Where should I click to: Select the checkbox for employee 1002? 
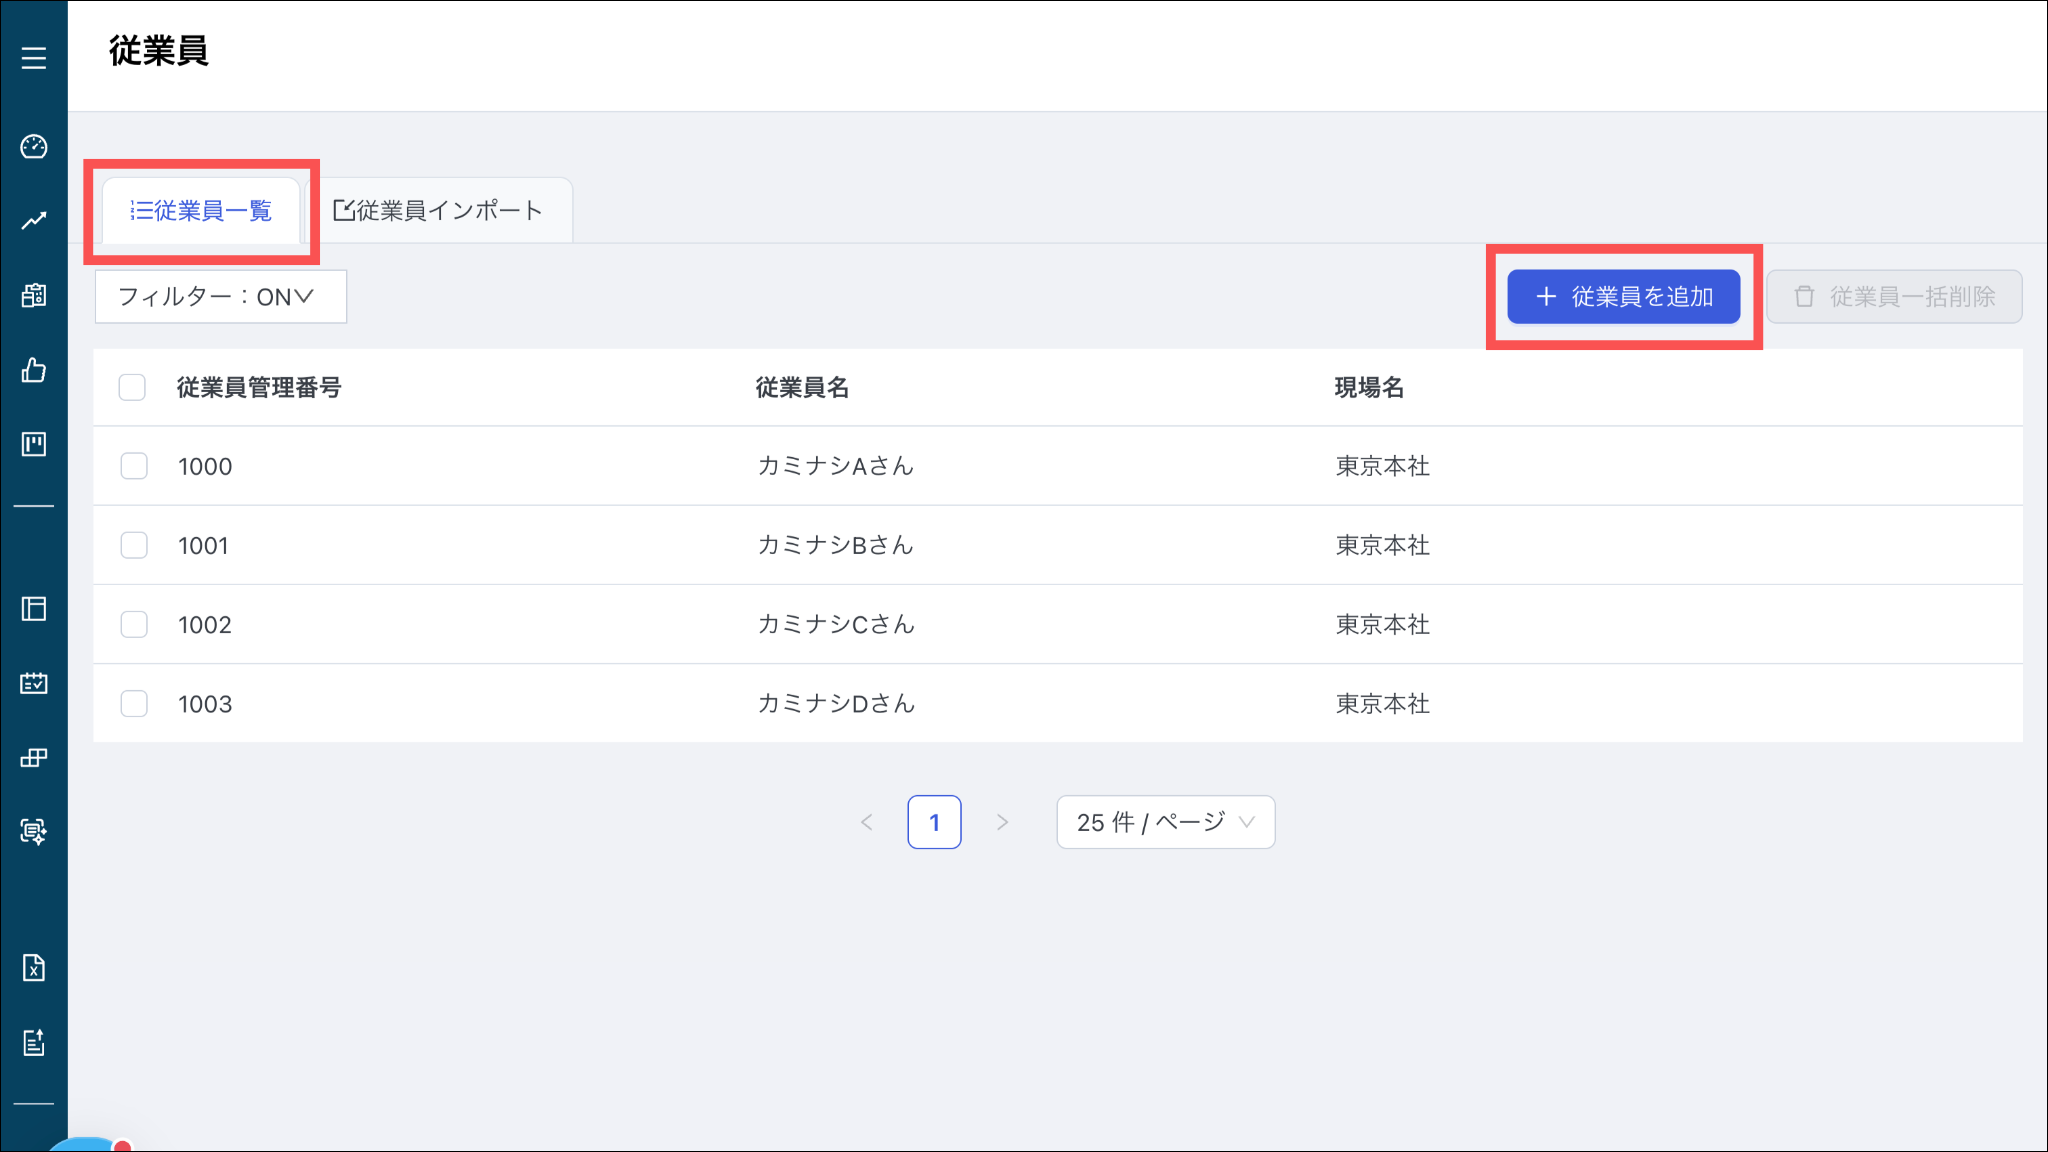coord(134,624)
